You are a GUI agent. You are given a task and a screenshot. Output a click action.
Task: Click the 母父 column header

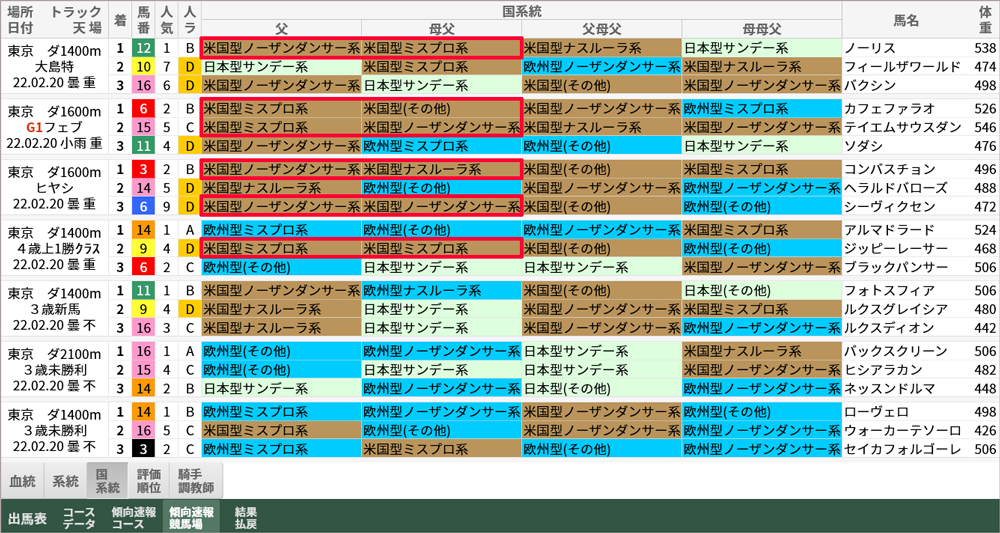pos(441,29)
